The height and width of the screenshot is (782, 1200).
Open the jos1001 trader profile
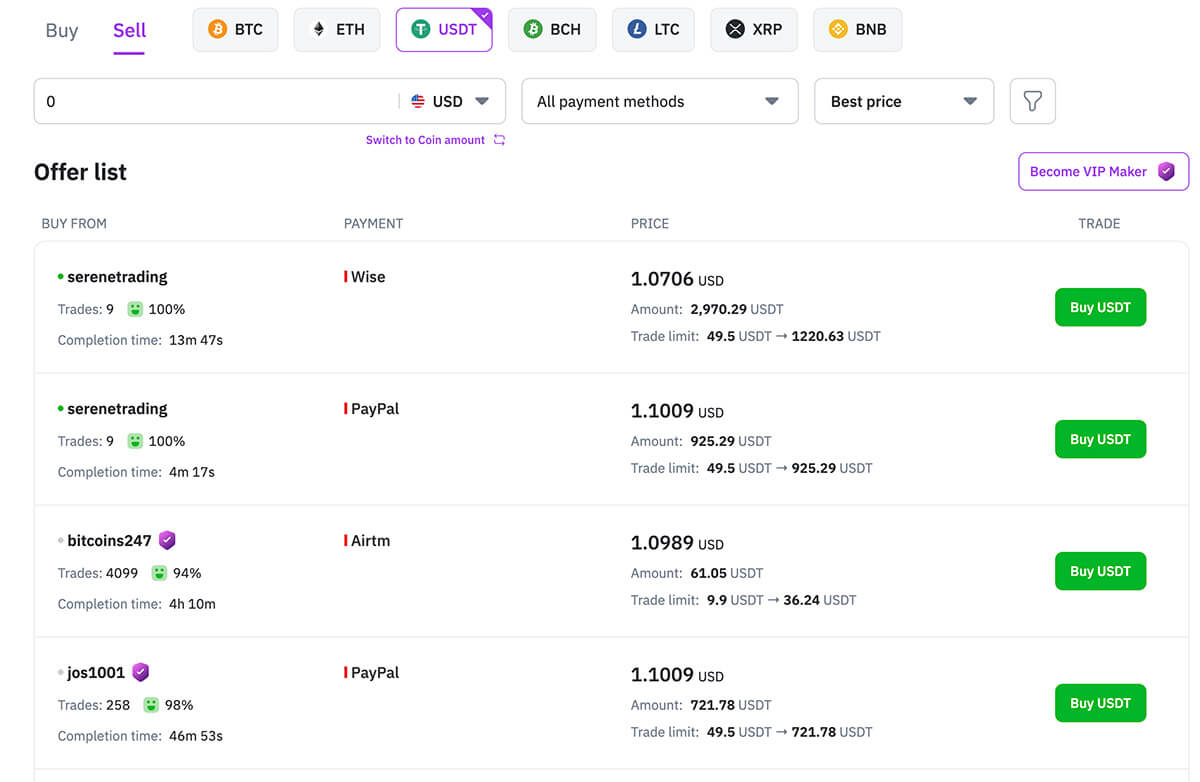[96, 673]
